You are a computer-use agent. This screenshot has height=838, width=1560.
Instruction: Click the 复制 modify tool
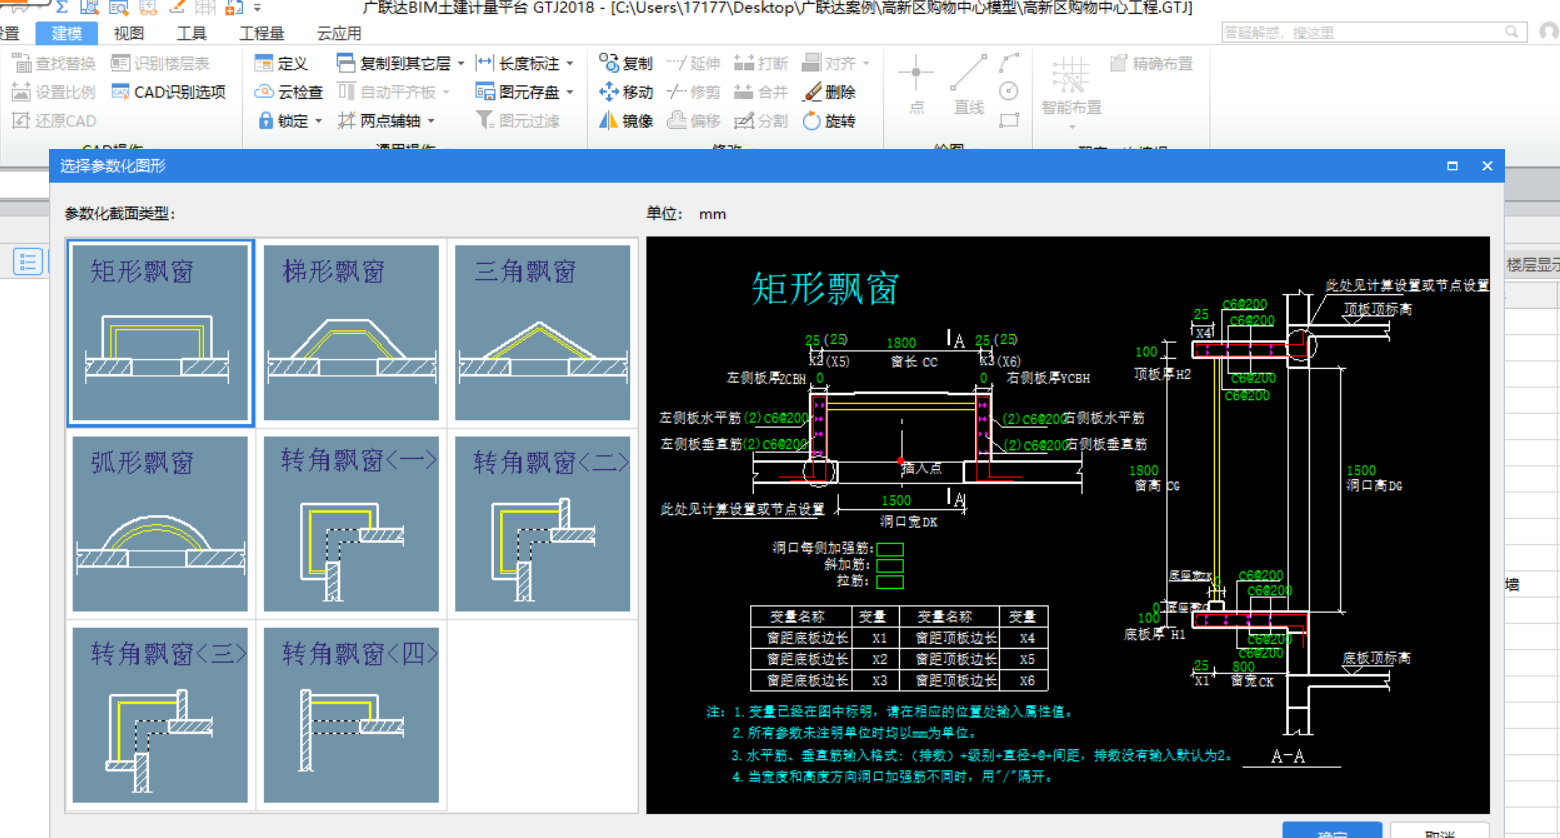coord(626,63)
